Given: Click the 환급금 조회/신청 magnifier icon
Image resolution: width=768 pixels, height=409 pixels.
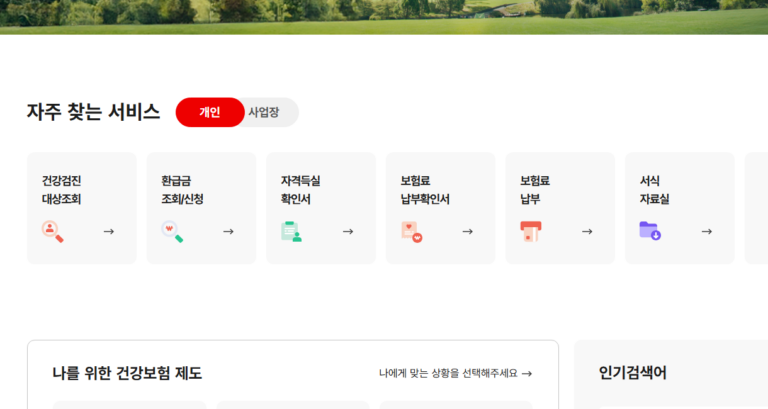Looking at the screenshot, I should (x=172, y=232).
